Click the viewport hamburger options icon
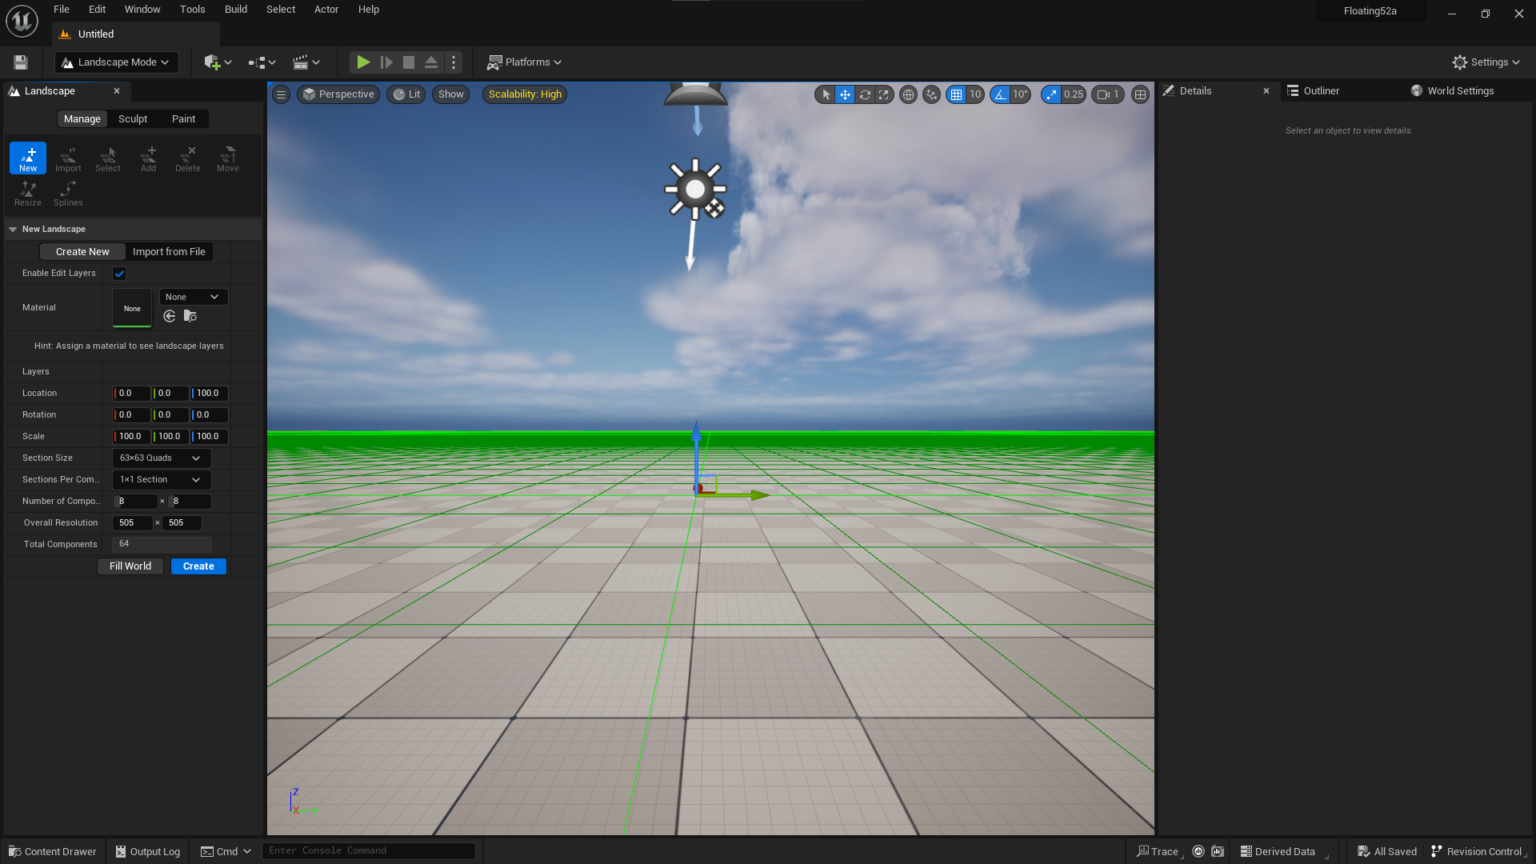The image size is (1536, 864). [281, 94]
